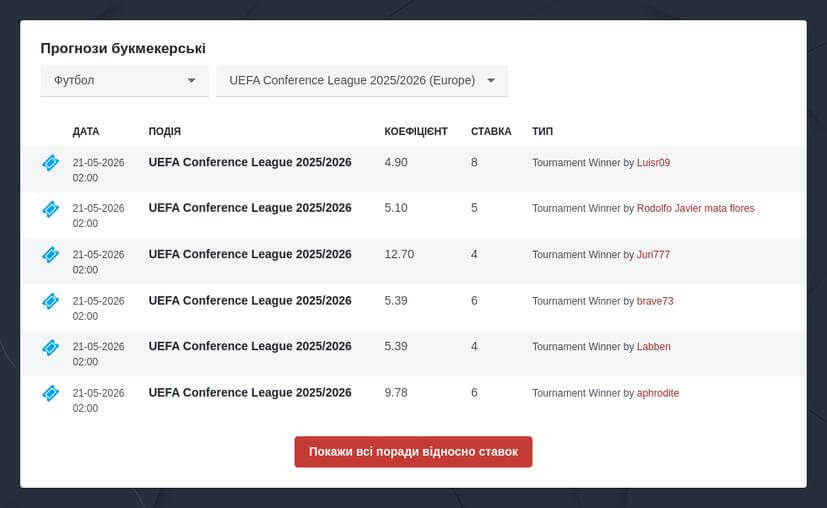Click the ticket icon in the brave73 row
The image size is (827, 508).
click(x=50, y=301)
